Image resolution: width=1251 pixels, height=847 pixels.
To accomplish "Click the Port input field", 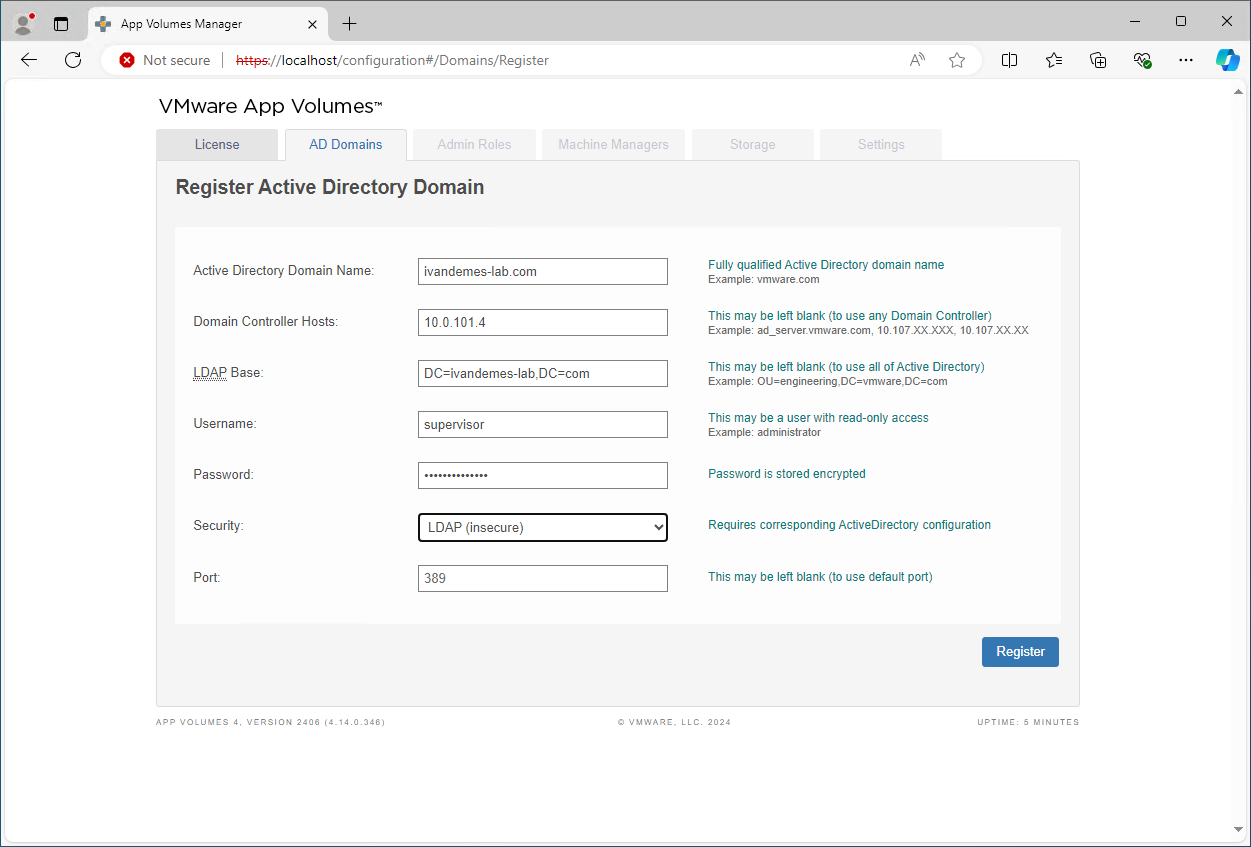I will tap(543, 578).
